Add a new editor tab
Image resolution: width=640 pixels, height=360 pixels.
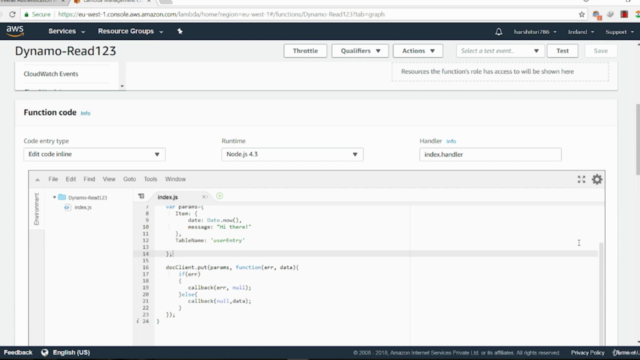click(220, 196)
